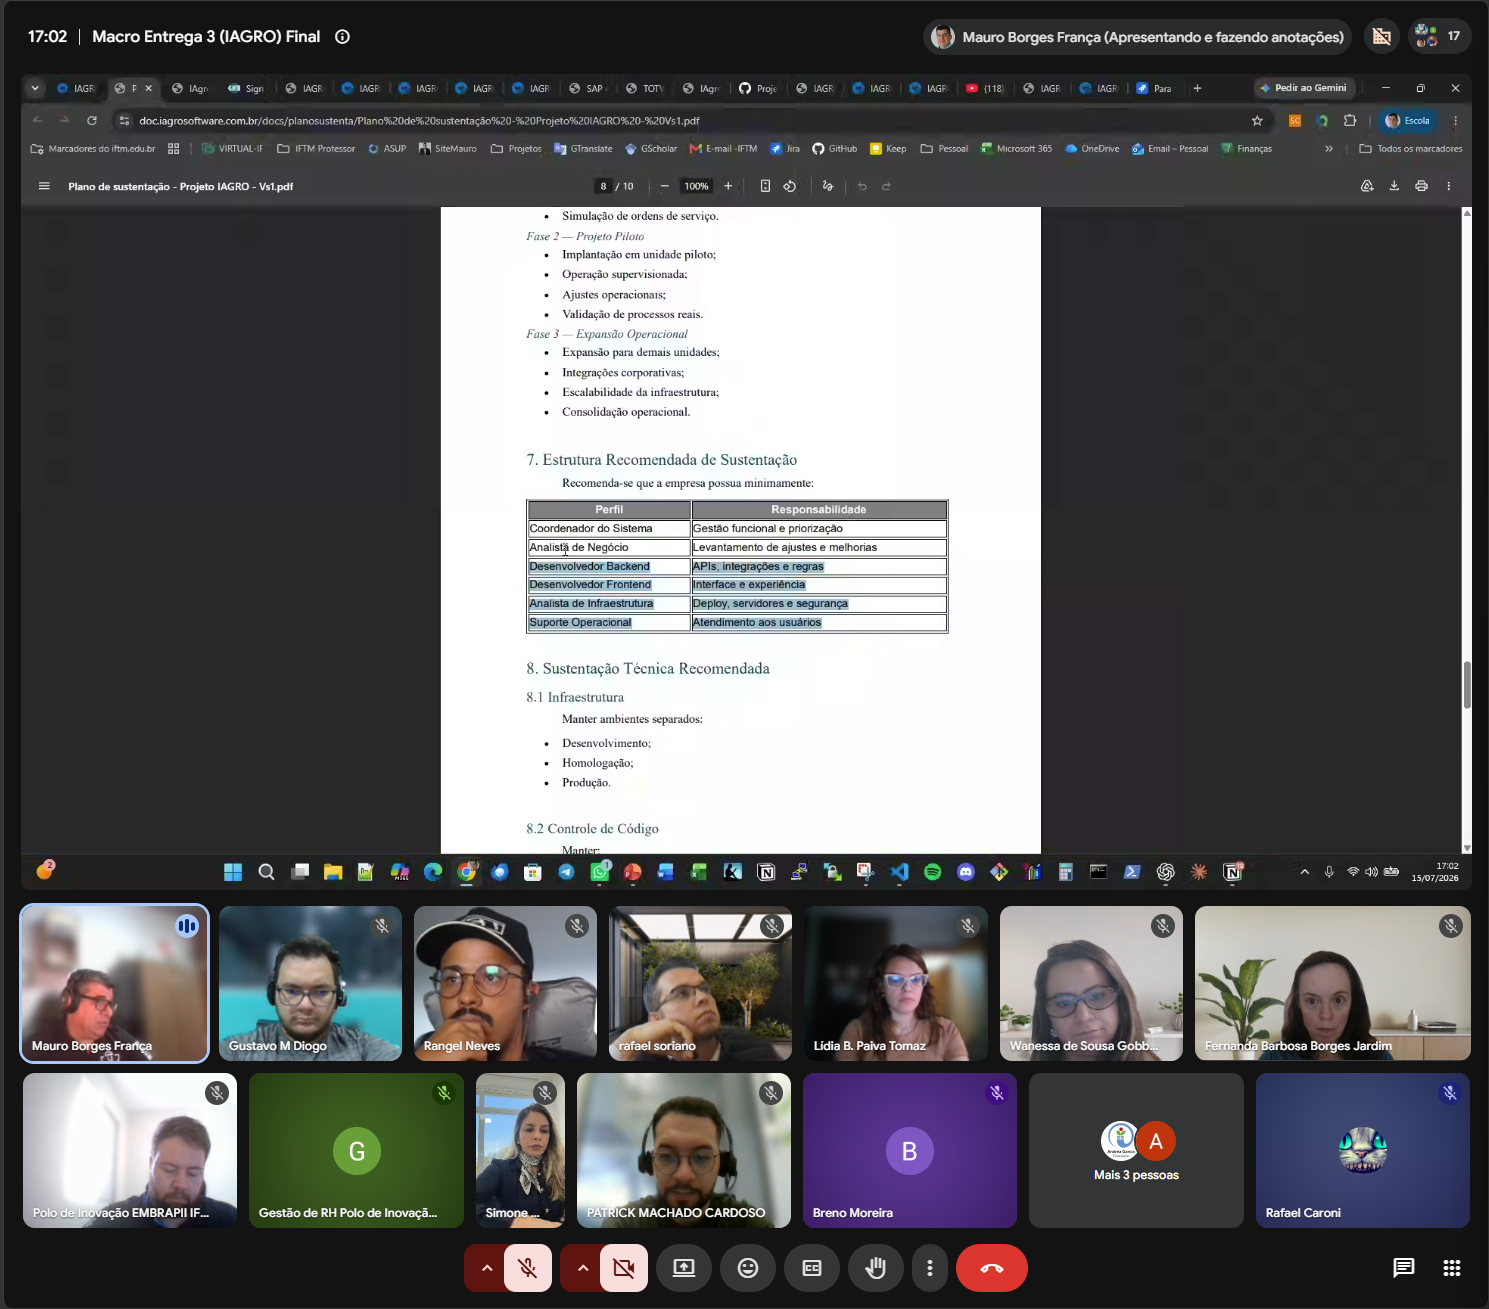This screenshot has width=1489, height=1309.
Task: Turn on the camera
Action: tap(624, 1268)
